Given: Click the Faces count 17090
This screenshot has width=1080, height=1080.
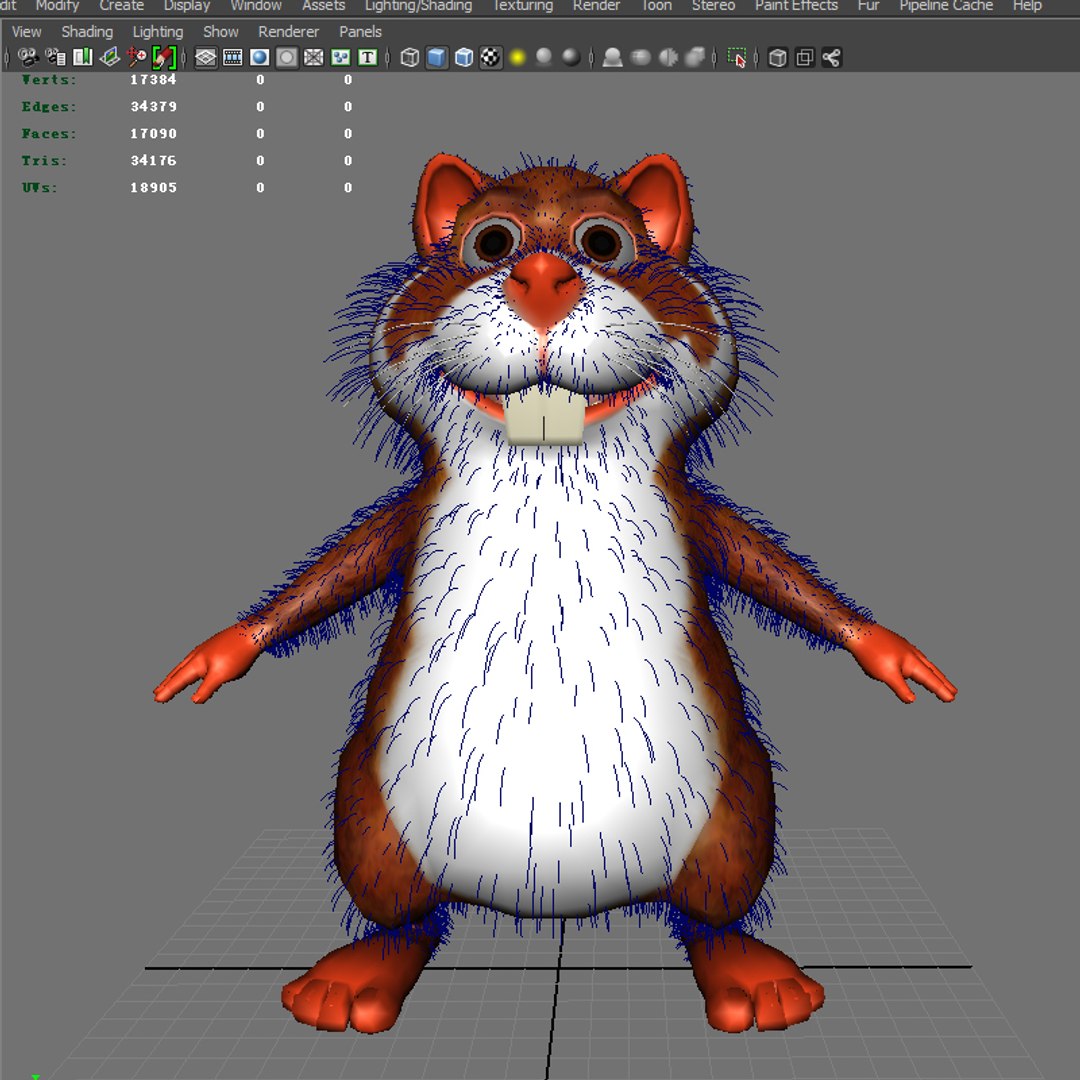Looking at the screenshot, I should point(154,134).
